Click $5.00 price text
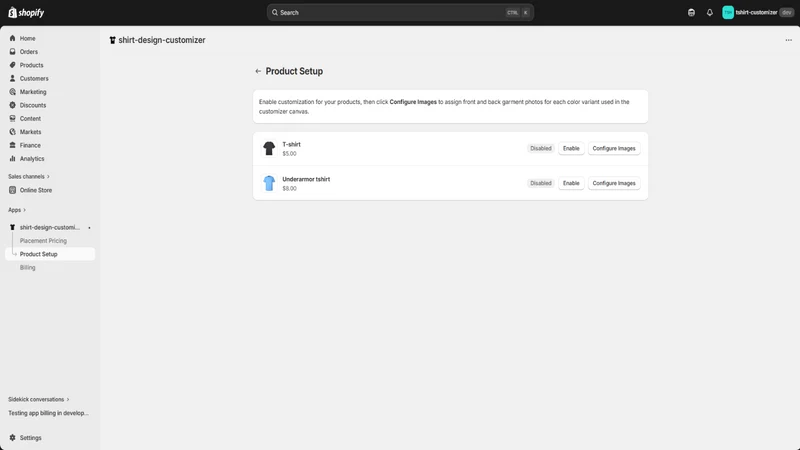 coord(289,154)
